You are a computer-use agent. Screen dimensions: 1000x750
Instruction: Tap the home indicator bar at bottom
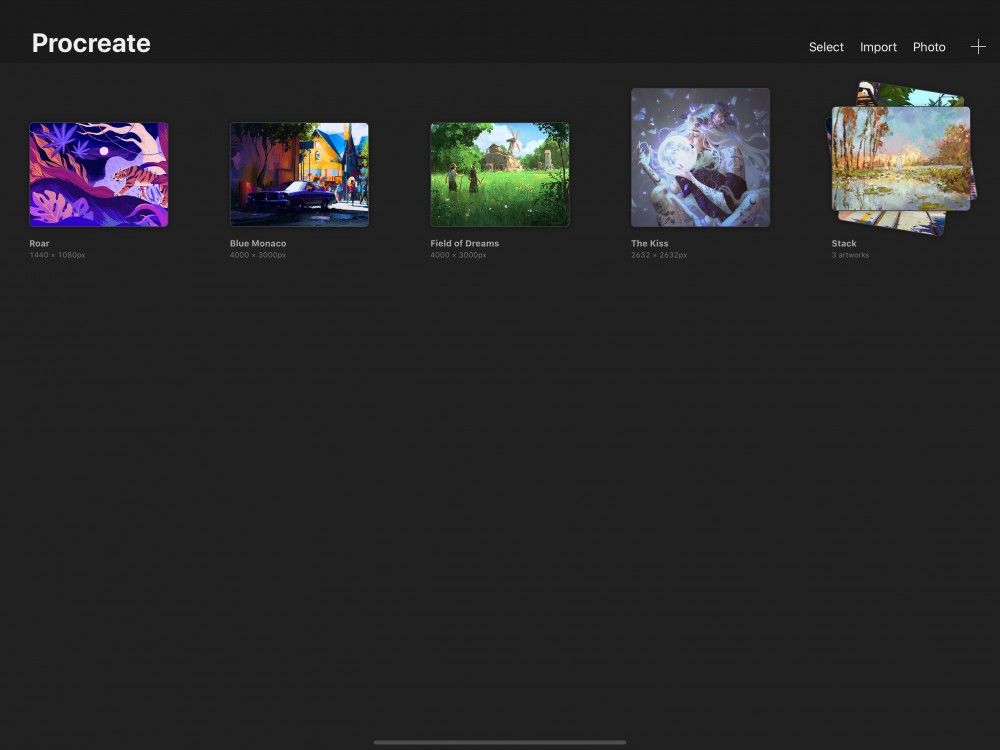coord(500,741)
